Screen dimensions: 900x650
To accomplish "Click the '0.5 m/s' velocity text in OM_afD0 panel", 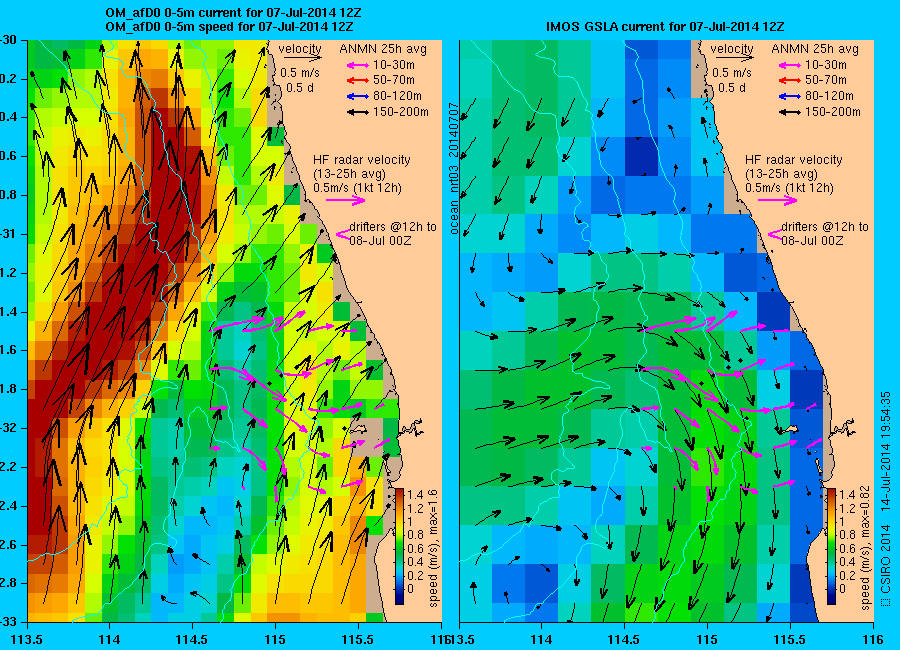I will click(300, 73).
